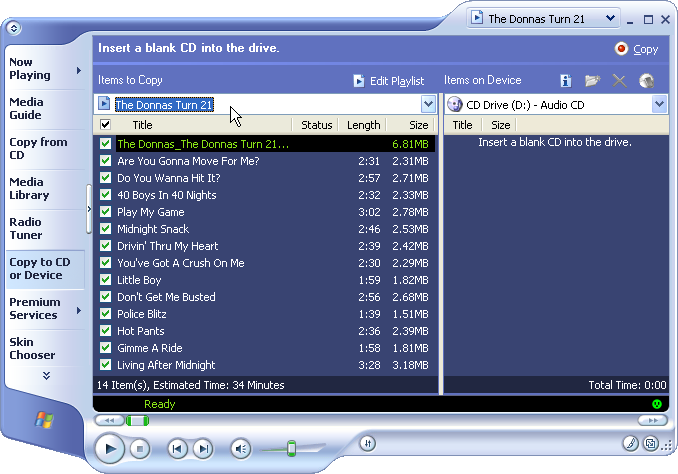Click the Copy text button
Image resolution: width=678 pixels, height=474 pixels.
tap(646, 49)
